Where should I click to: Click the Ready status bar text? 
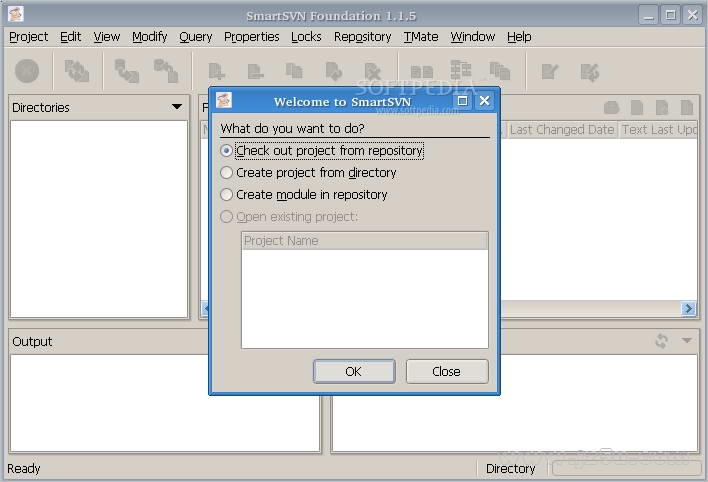[x=24, y=468]
